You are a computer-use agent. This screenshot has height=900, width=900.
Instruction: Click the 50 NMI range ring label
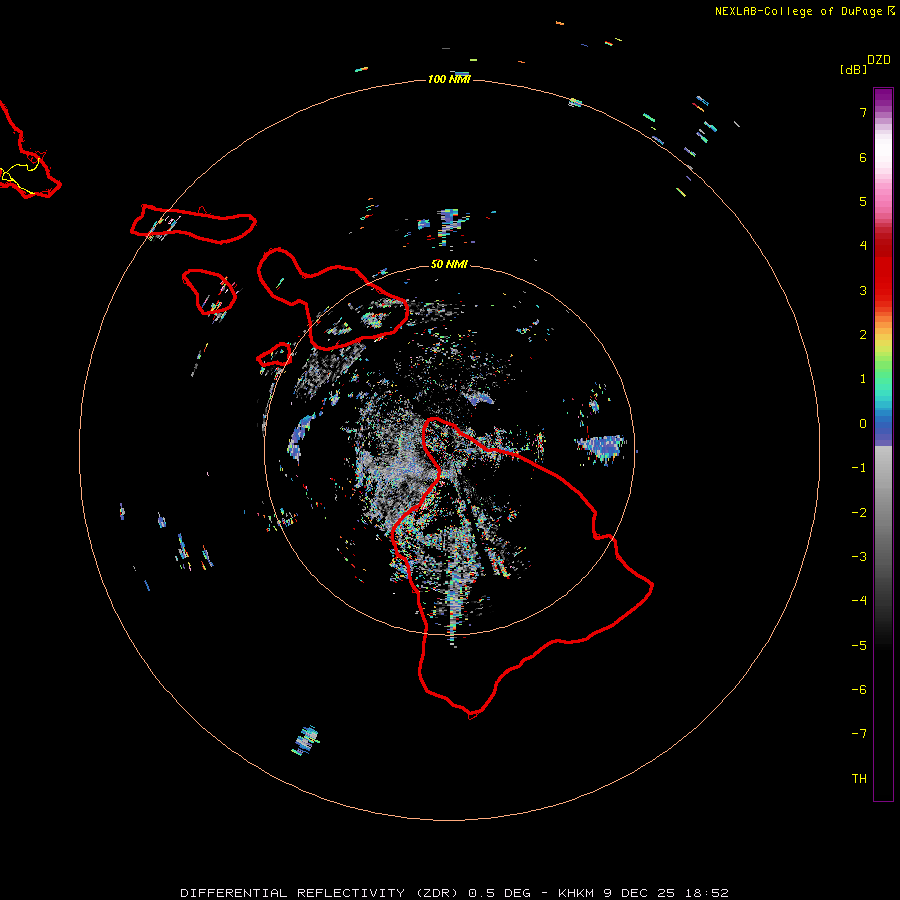click(x=449, y=264)
